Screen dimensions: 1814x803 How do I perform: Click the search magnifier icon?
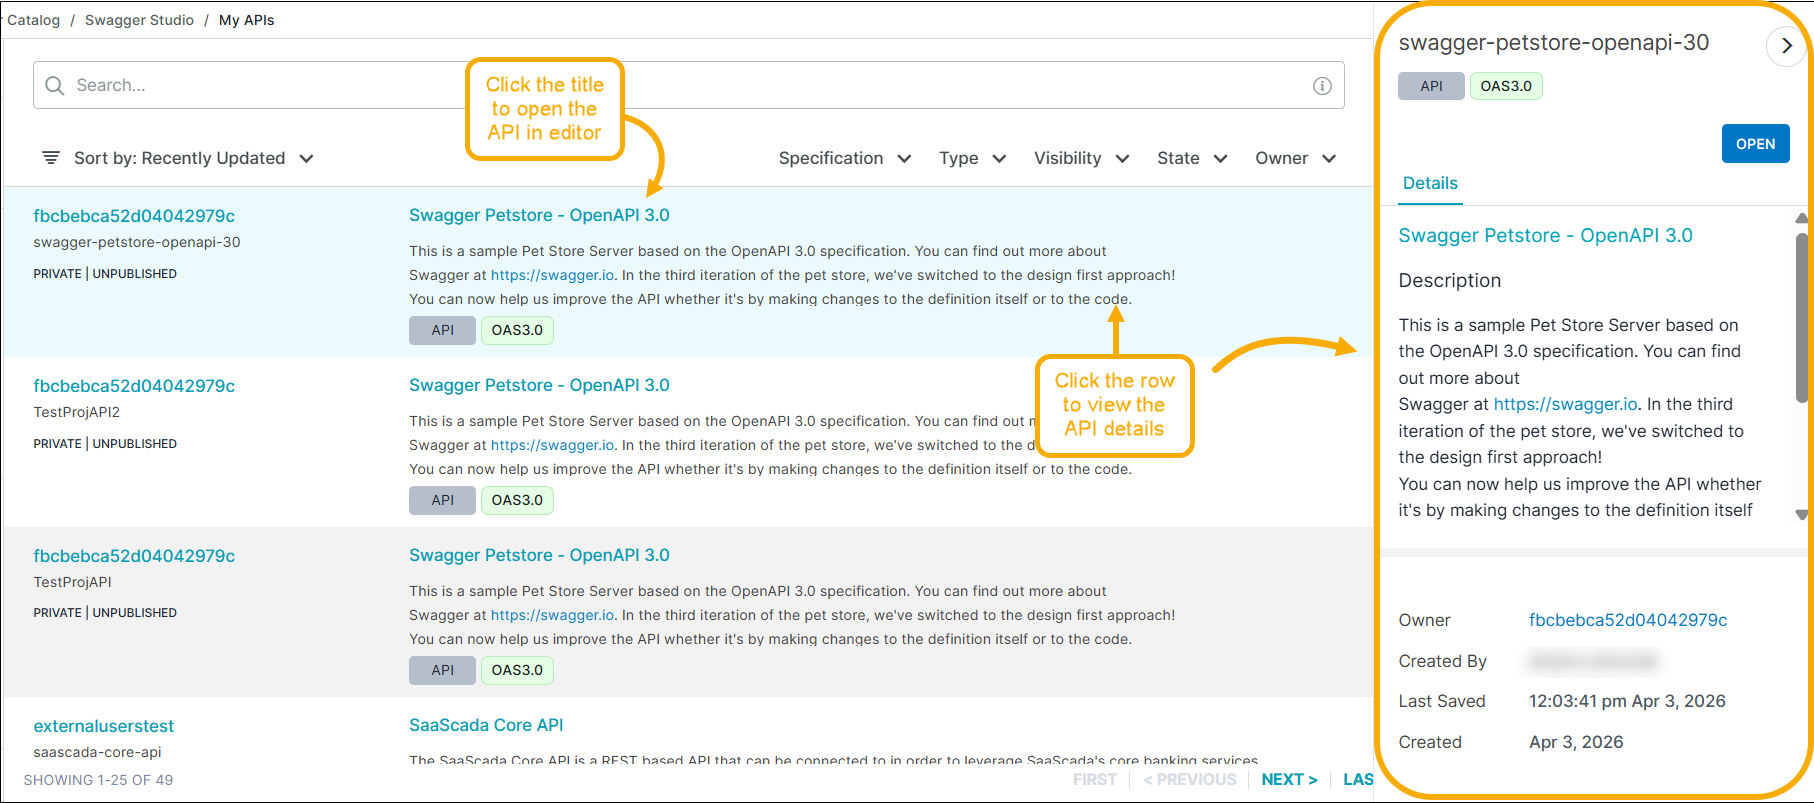pos(55,86)
